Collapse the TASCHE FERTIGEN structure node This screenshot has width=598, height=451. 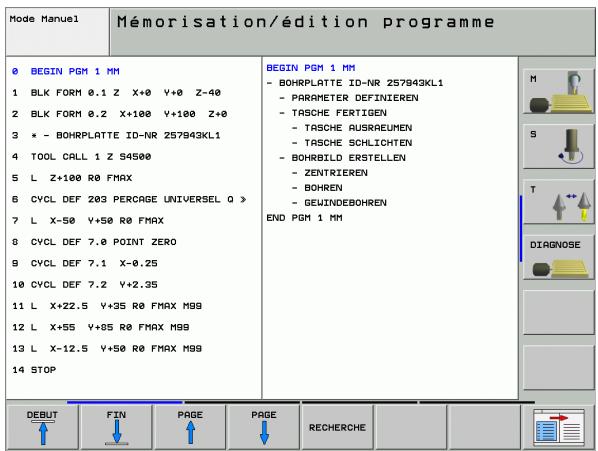point(282,113)
